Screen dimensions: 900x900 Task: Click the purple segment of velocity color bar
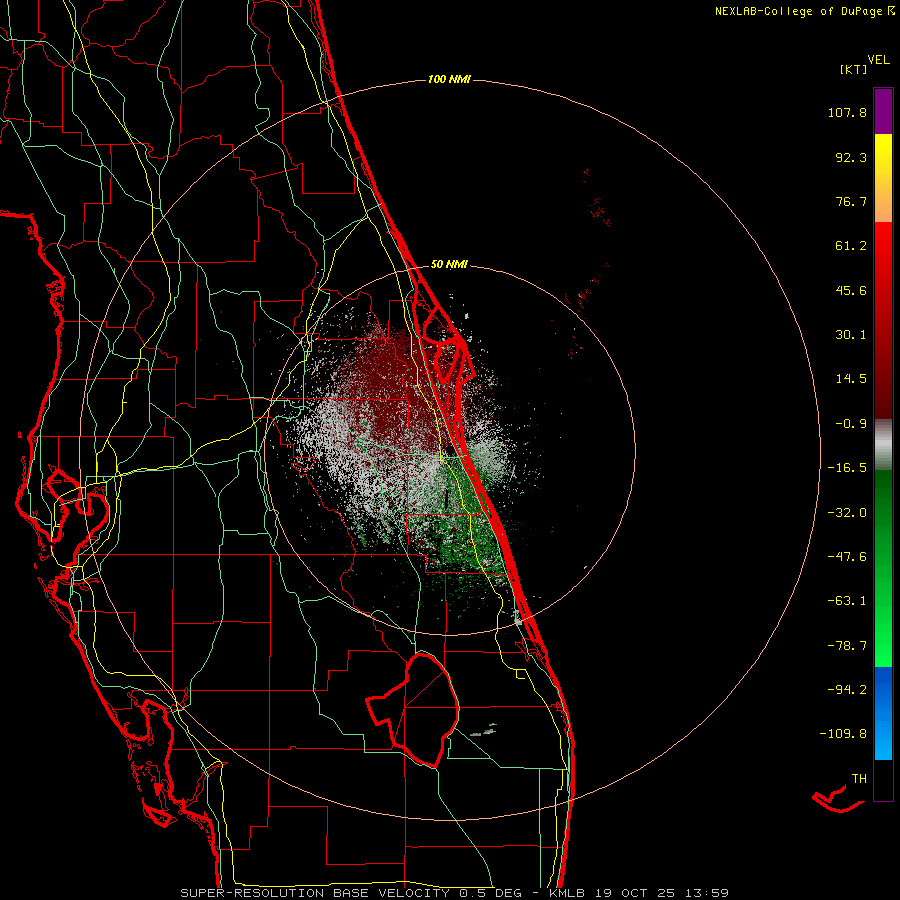click(x=883, y=111)
